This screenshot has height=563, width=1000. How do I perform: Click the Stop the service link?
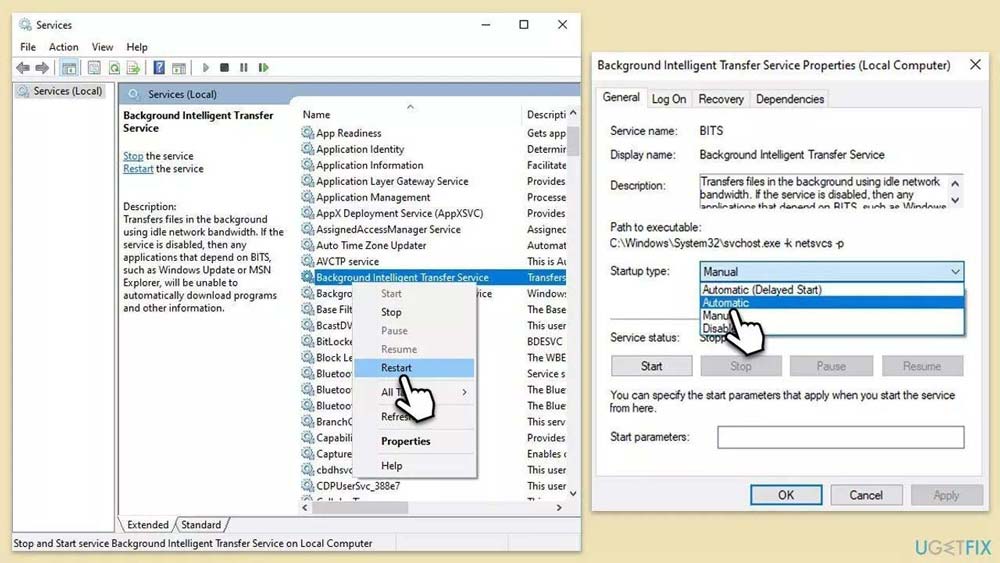tap(133, 156)
